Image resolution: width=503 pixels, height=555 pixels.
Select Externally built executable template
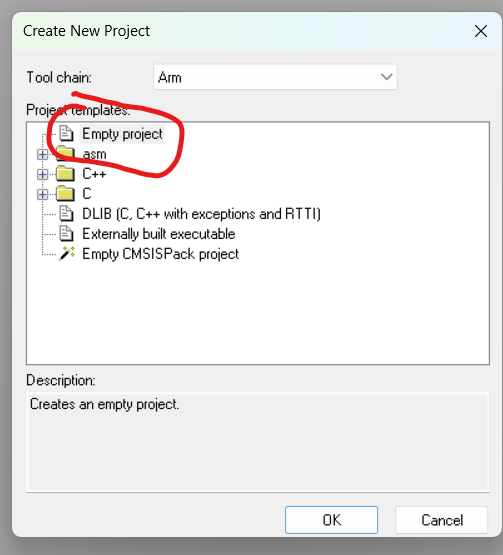pyautogui.click(x=159, y=234)
